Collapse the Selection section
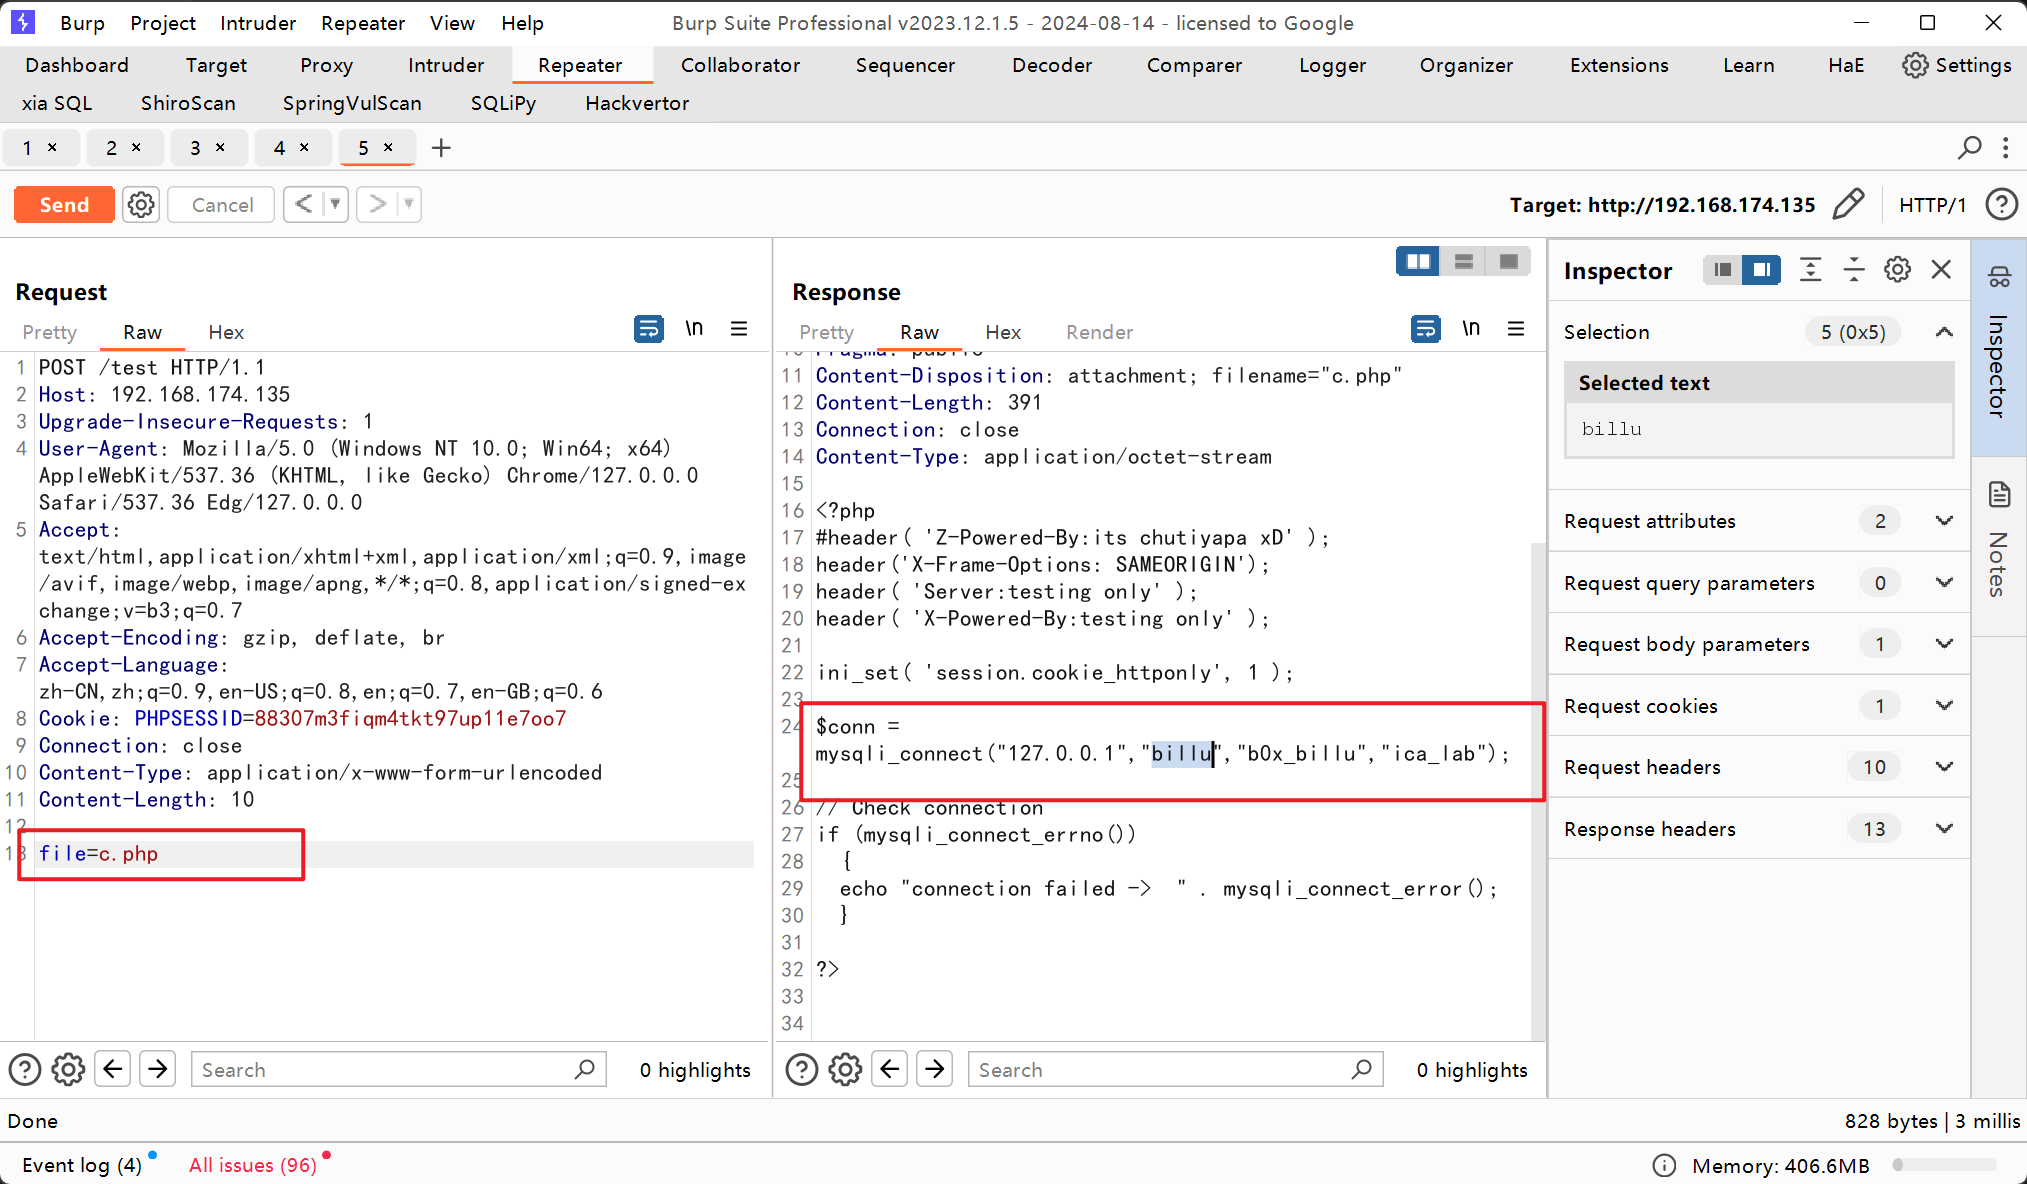2027x1184 pixels. [1944, 332]
